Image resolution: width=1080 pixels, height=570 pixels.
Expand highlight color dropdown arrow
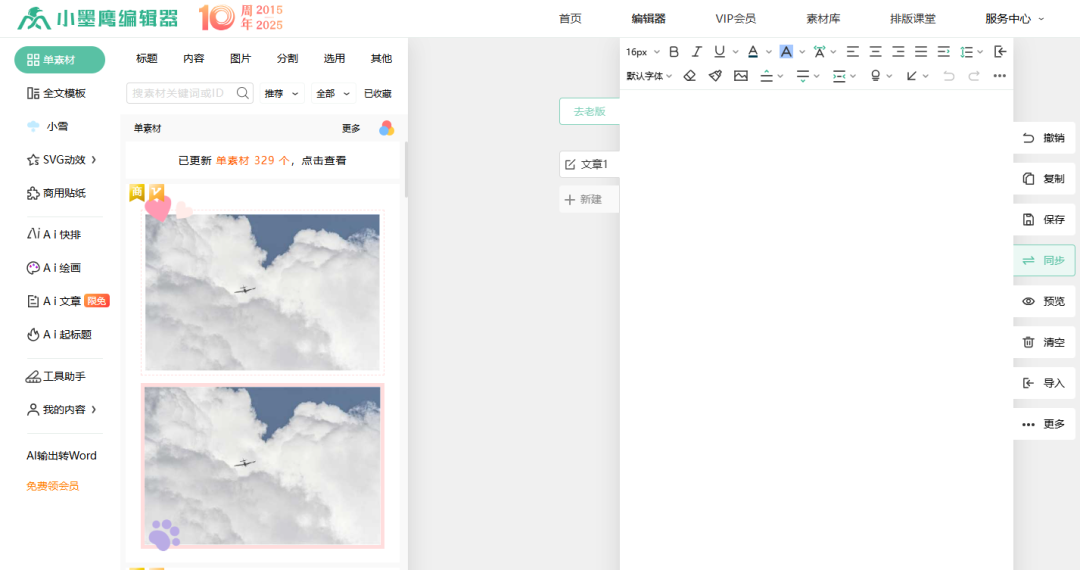(x=802, y=52)
